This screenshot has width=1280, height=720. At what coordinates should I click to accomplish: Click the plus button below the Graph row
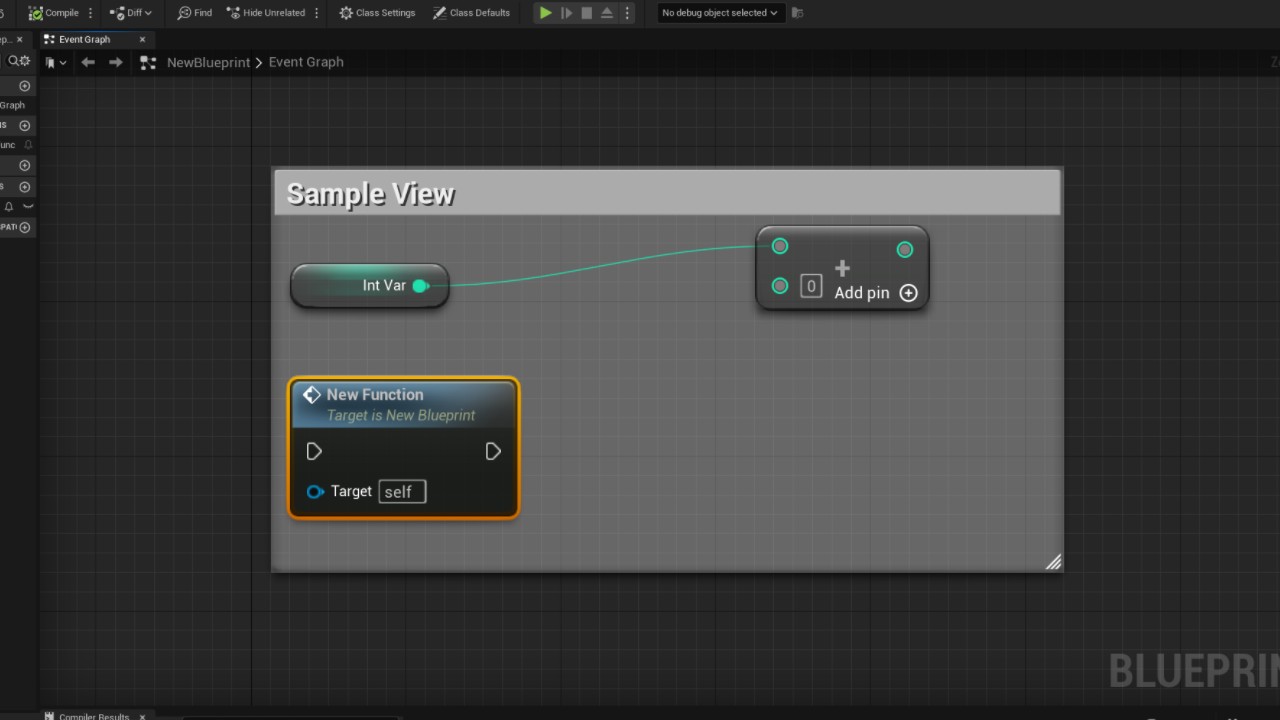[25, 125]
